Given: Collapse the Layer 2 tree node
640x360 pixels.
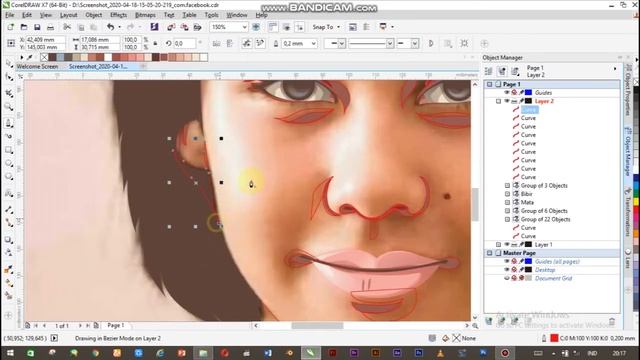Looking at the screenshot, I should point(498,101).
